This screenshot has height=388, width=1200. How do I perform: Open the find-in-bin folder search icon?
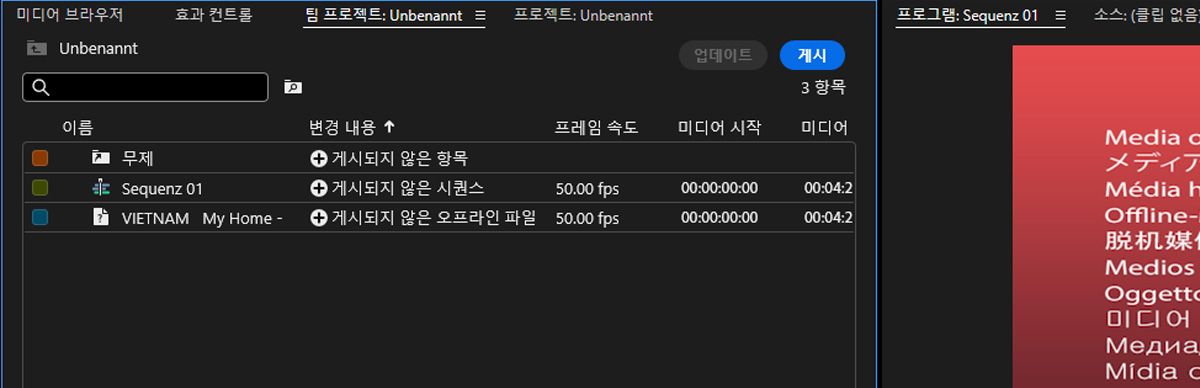(292, 87)
